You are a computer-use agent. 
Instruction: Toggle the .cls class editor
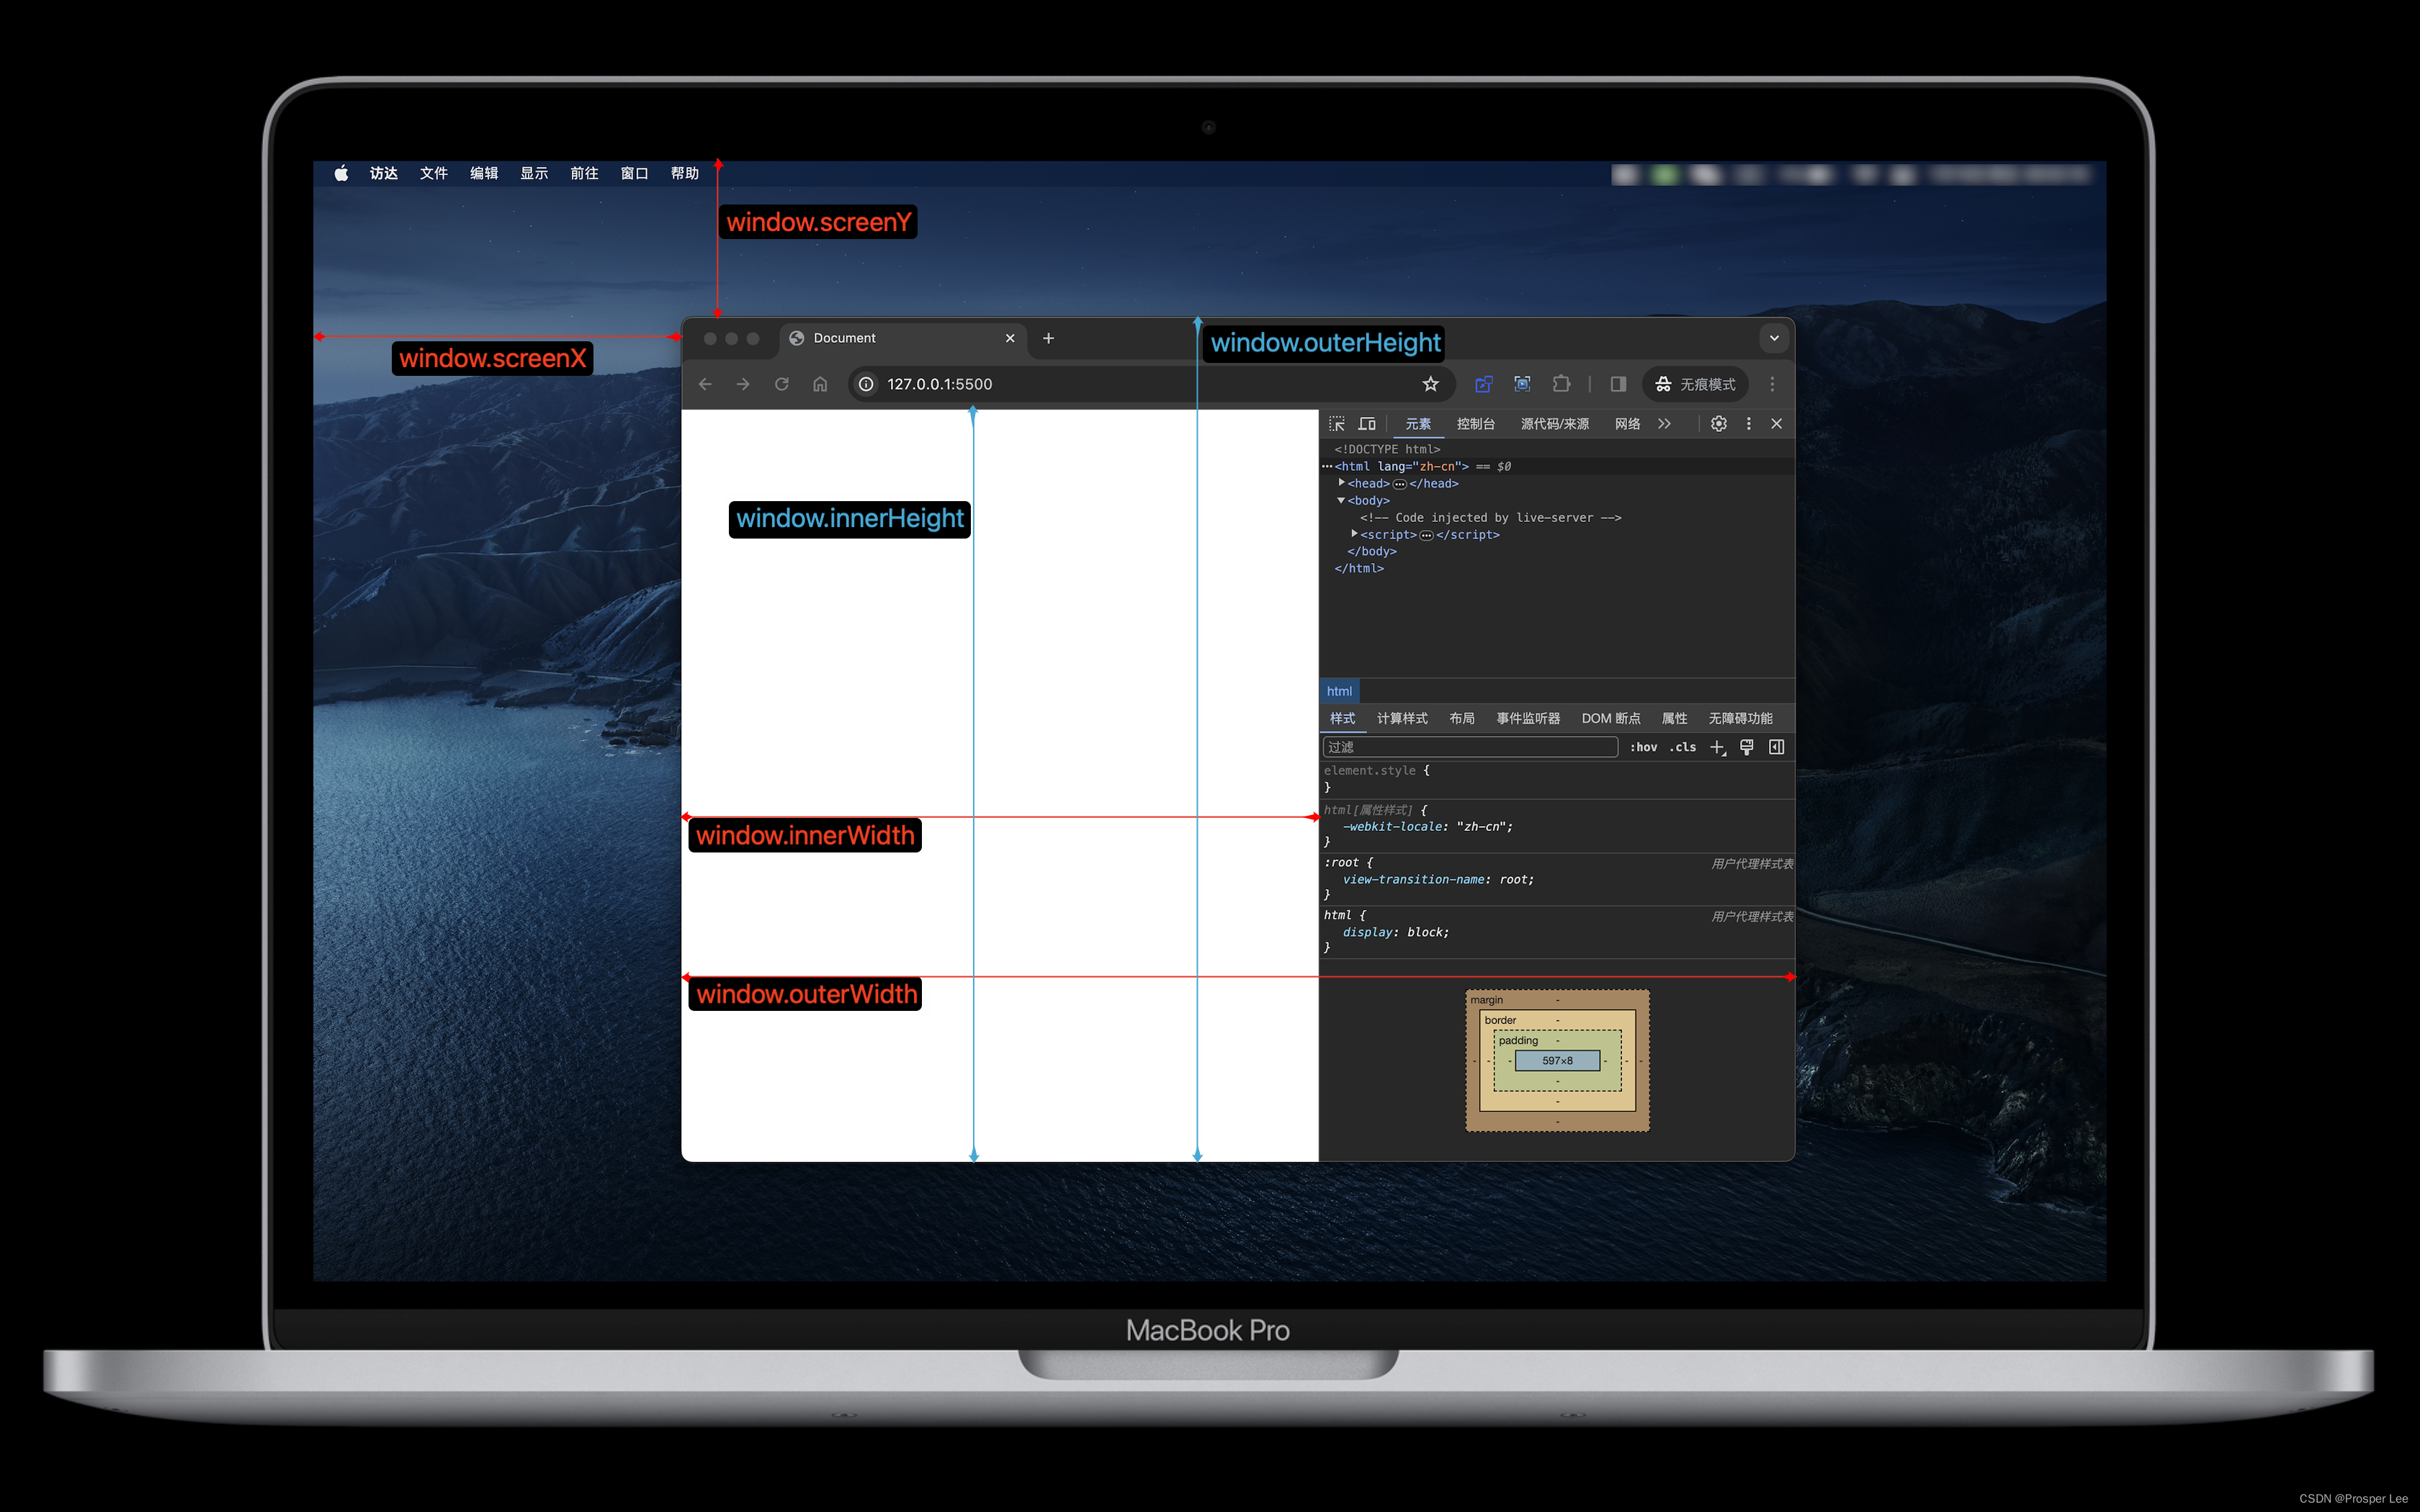pos(1683,747)
